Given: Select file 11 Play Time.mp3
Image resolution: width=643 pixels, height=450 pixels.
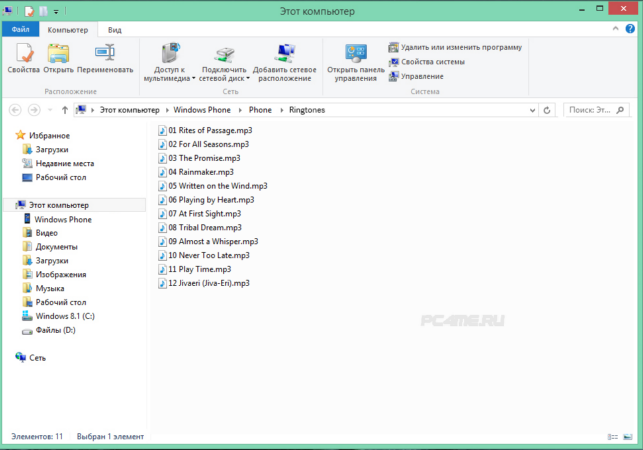Looking at the screenshot, I should click(195, 269).
